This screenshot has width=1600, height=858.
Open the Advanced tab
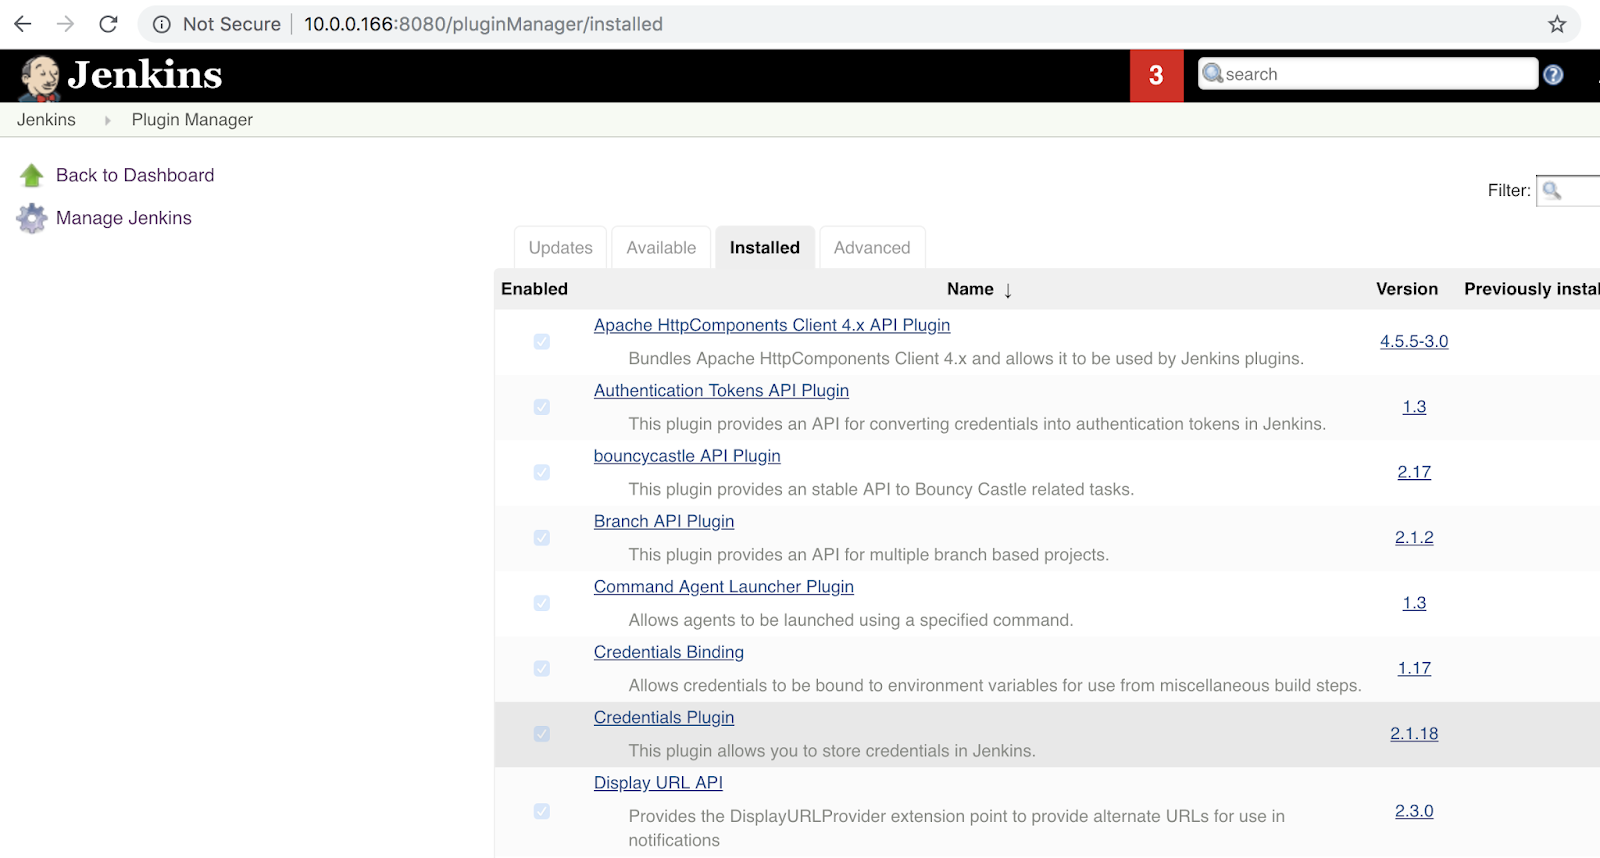click(872, 248)
